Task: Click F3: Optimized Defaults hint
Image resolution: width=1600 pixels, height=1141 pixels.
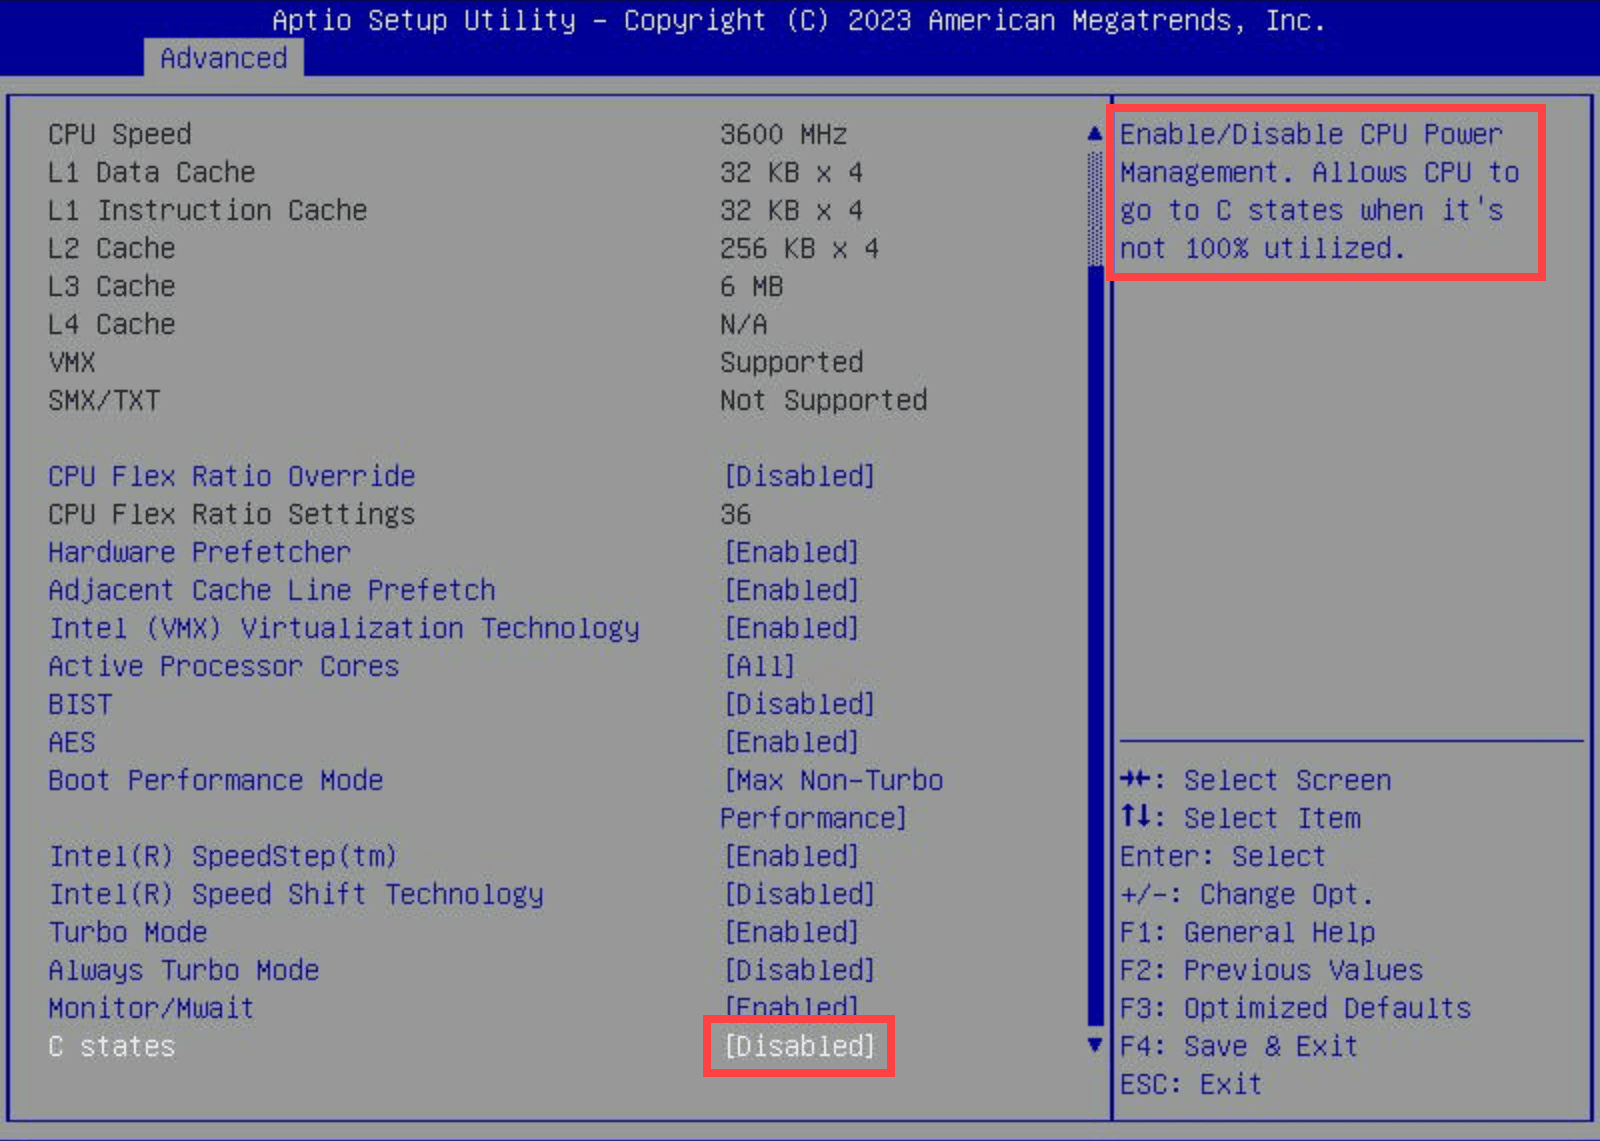Action: pyautogui.click(x=1296, y=1008)
